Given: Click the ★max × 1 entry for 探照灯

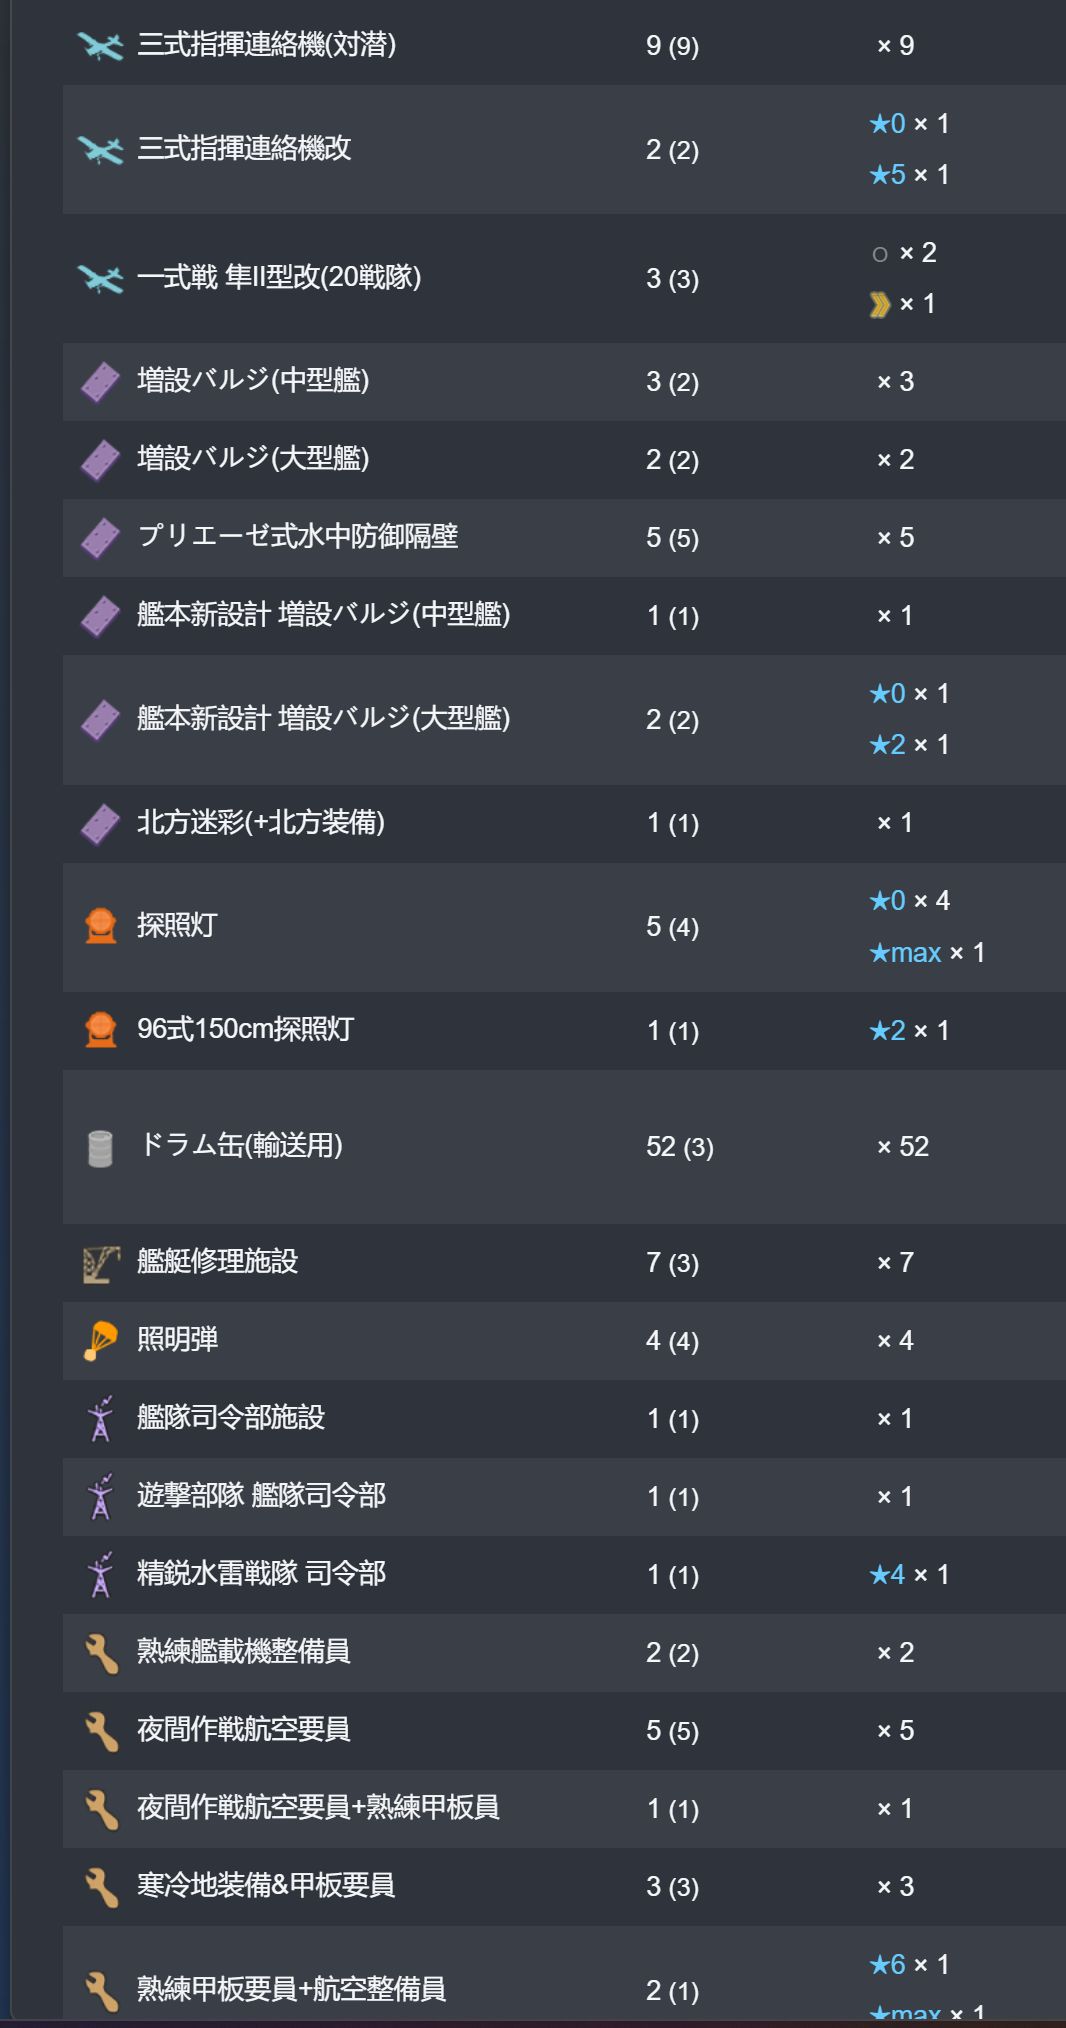Looking at the screenshot, I should pos(927,953).
